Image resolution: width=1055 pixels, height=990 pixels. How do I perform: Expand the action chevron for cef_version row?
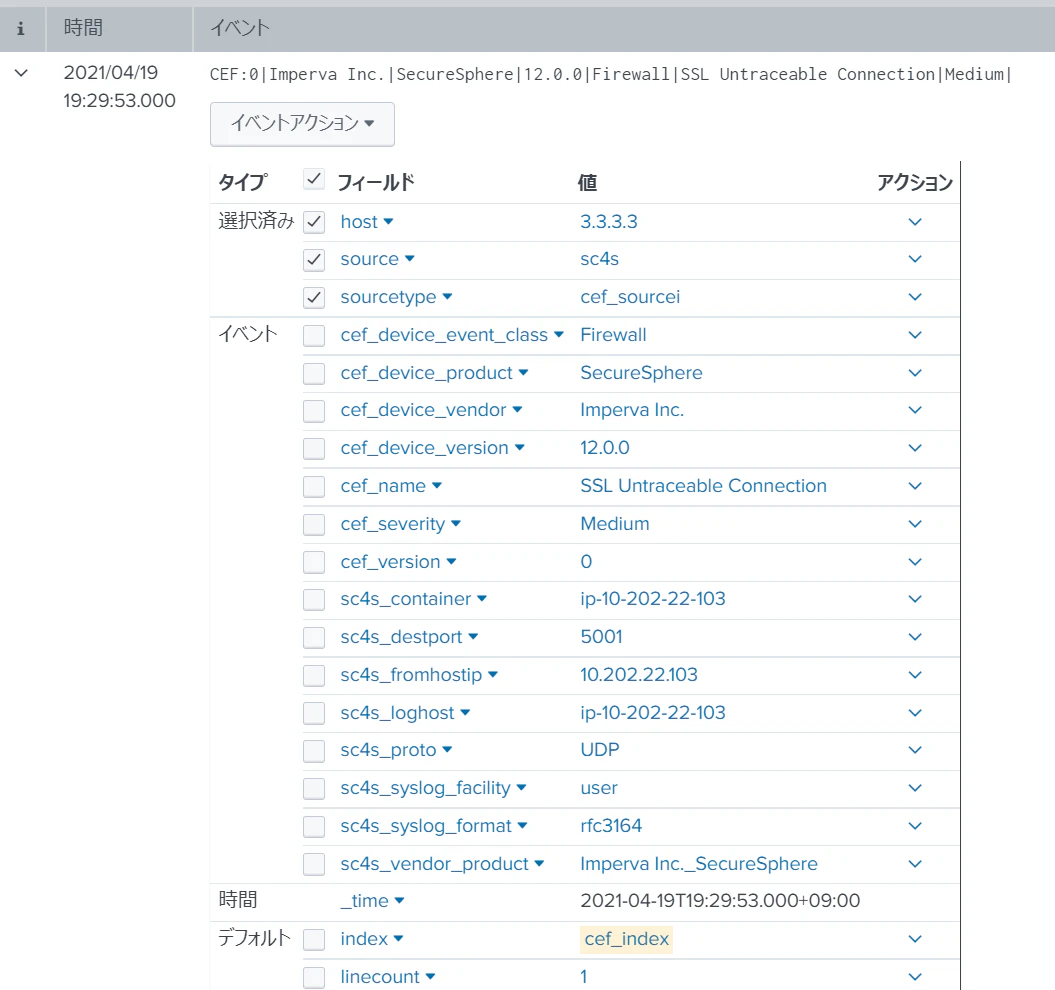pyautogui.click(x=915, y=561)
